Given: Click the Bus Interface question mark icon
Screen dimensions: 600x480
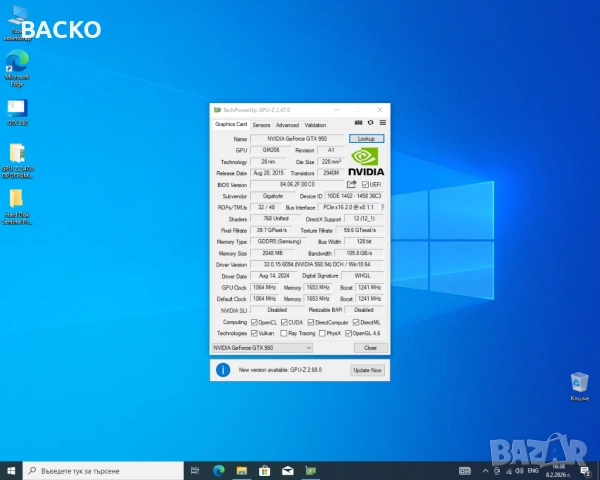Looking at the screenshot, I should (382, 207).
